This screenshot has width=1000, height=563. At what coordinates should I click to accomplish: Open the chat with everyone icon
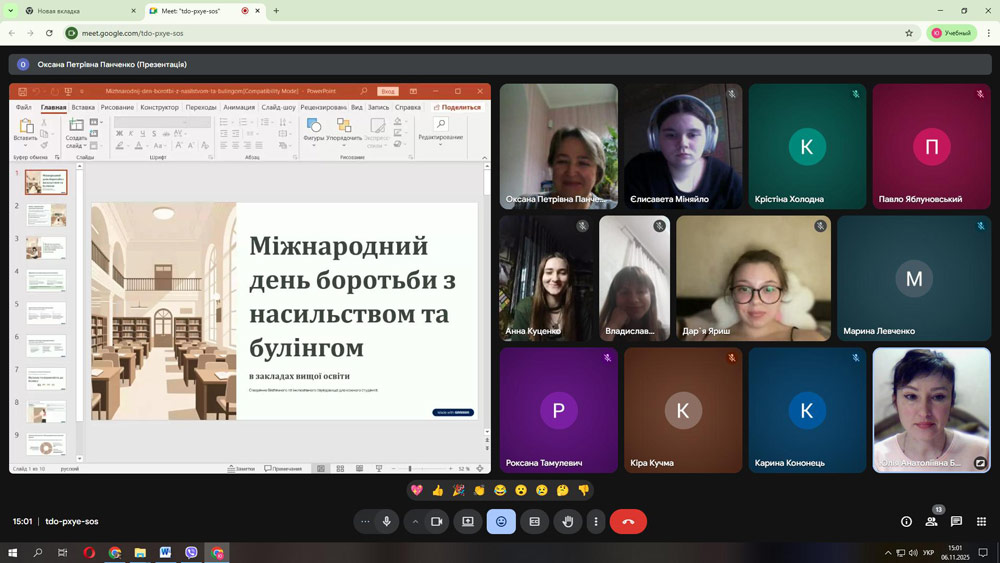[x=956, y=521]
